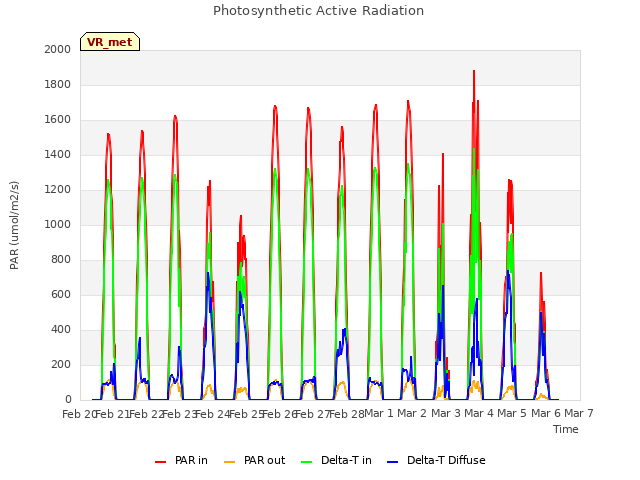Click the Feb 22 x-axis date label
Viewport: 640px width, 480px height.
[146, 414]
